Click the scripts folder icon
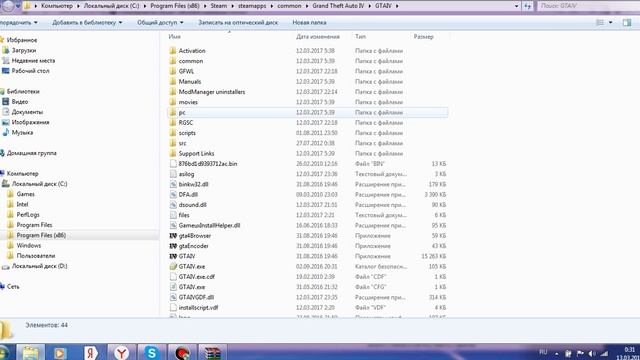 point(173,133)
